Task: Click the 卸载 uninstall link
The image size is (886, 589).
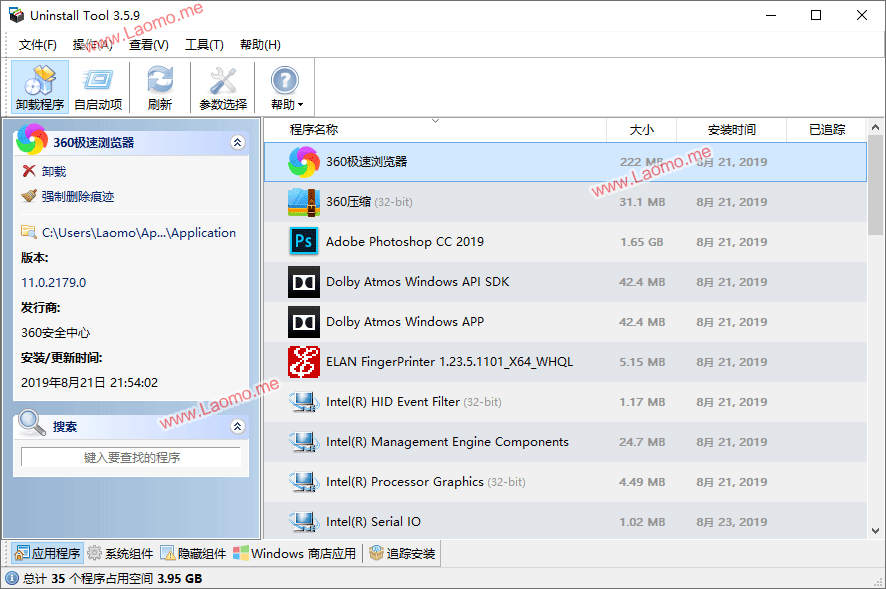Action: click(x=54, y=171)
